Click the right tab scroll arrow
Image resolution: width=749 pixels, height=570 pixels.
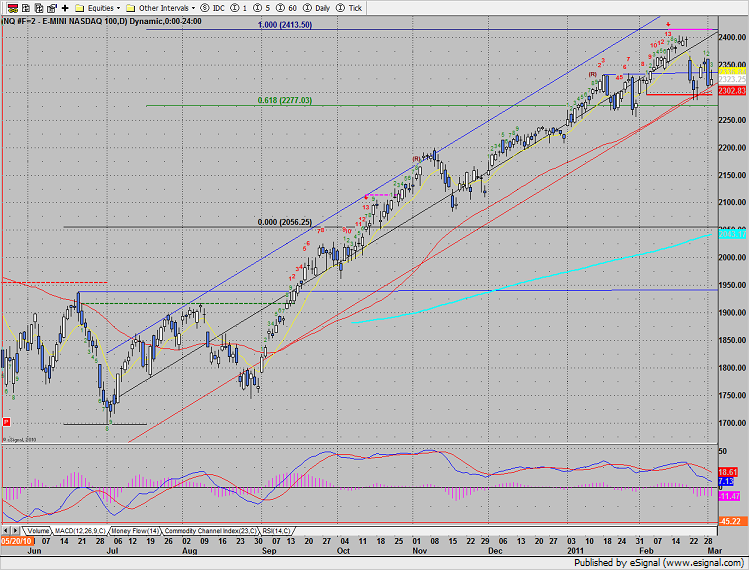point(15,531)
